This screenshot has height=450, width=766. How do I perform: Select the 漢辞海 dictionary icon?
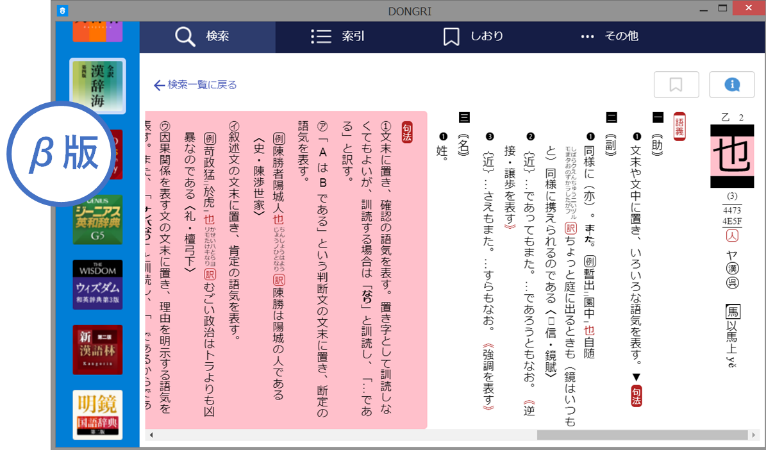98,86
